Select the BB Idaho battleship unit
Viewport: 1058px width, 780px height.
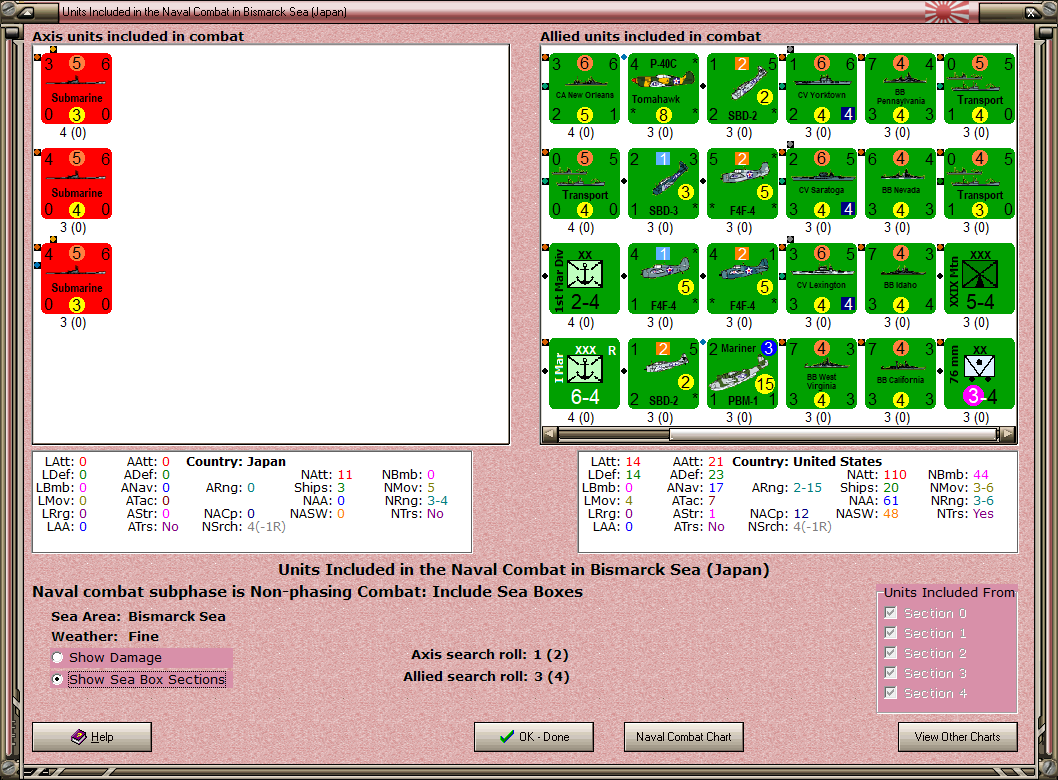900,279
